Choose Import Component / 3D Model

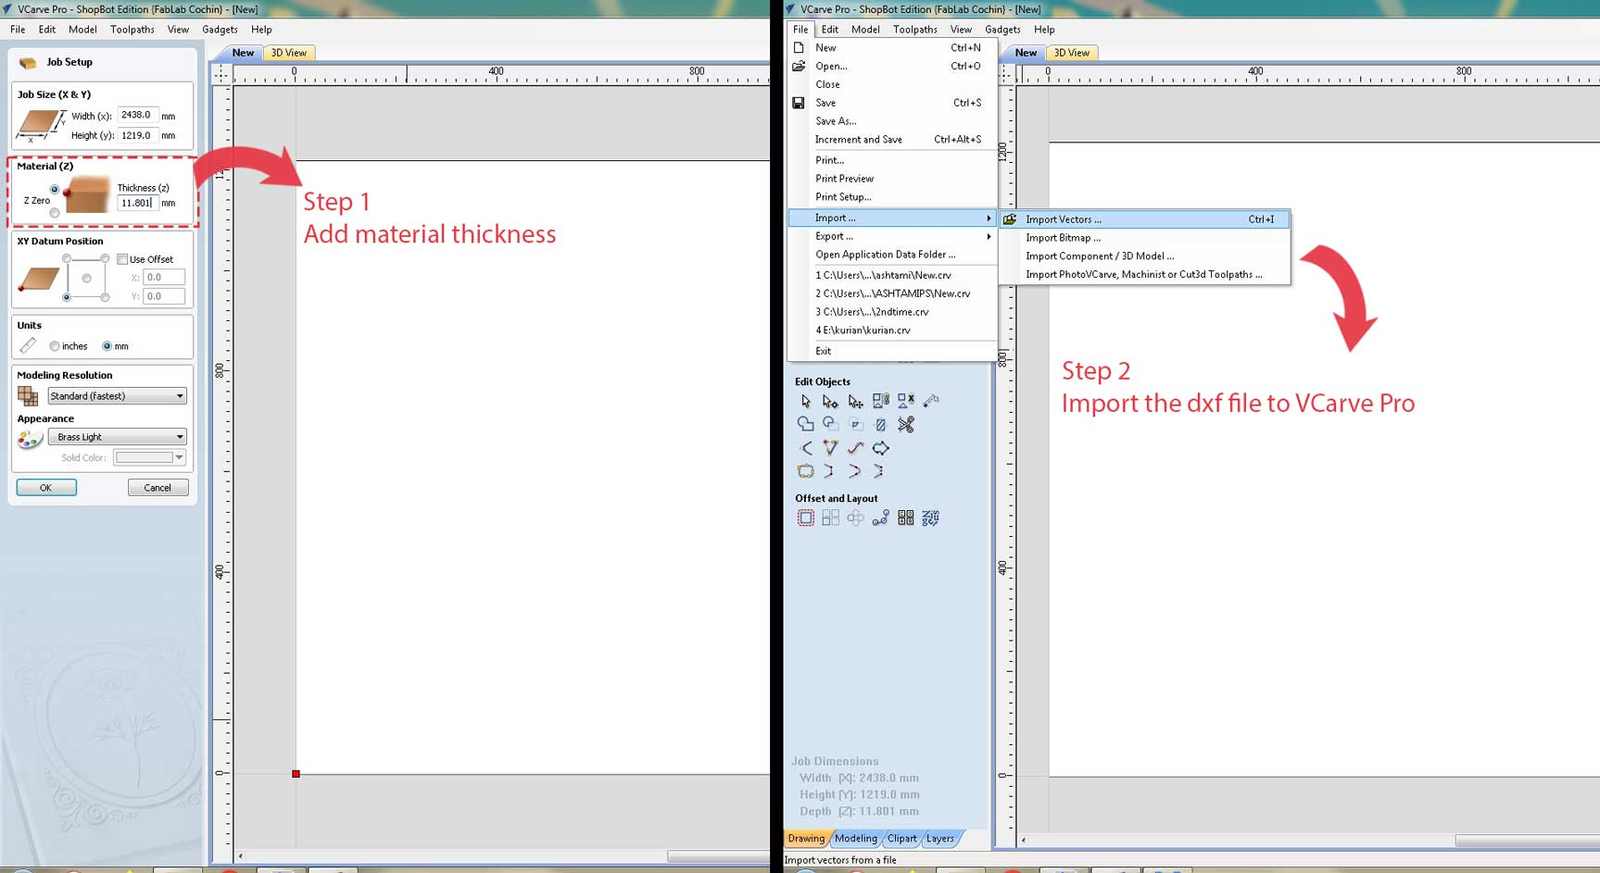[1145, 256]
